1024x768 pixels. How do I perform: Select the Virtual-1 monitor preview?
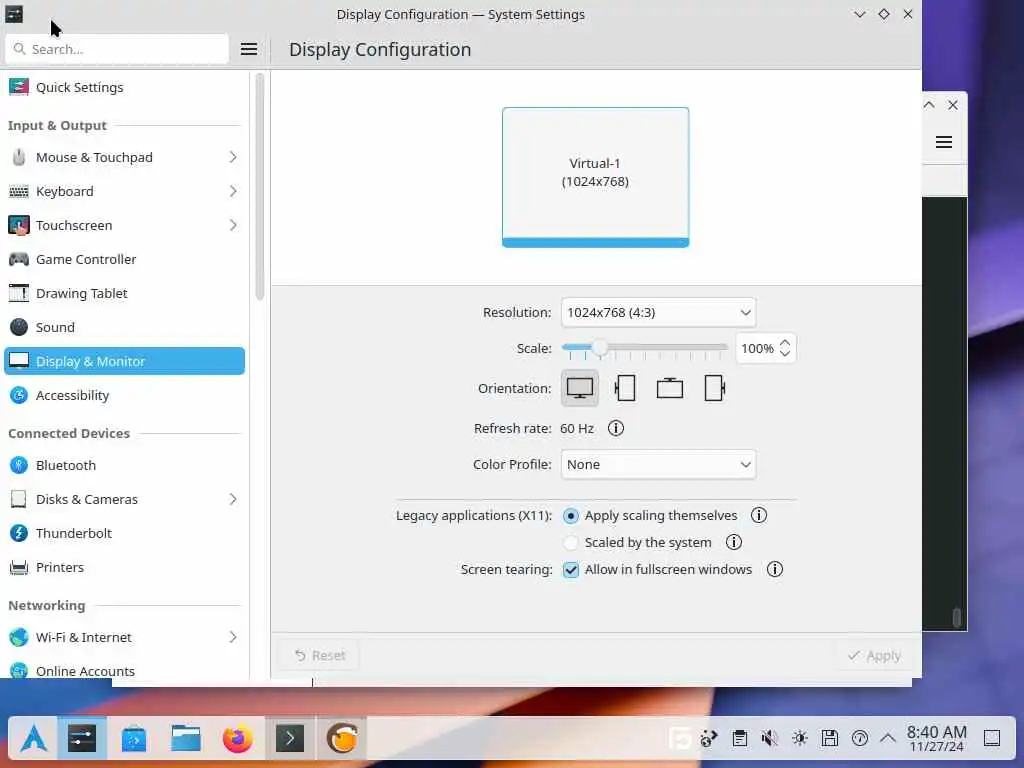tap(595, 177)
